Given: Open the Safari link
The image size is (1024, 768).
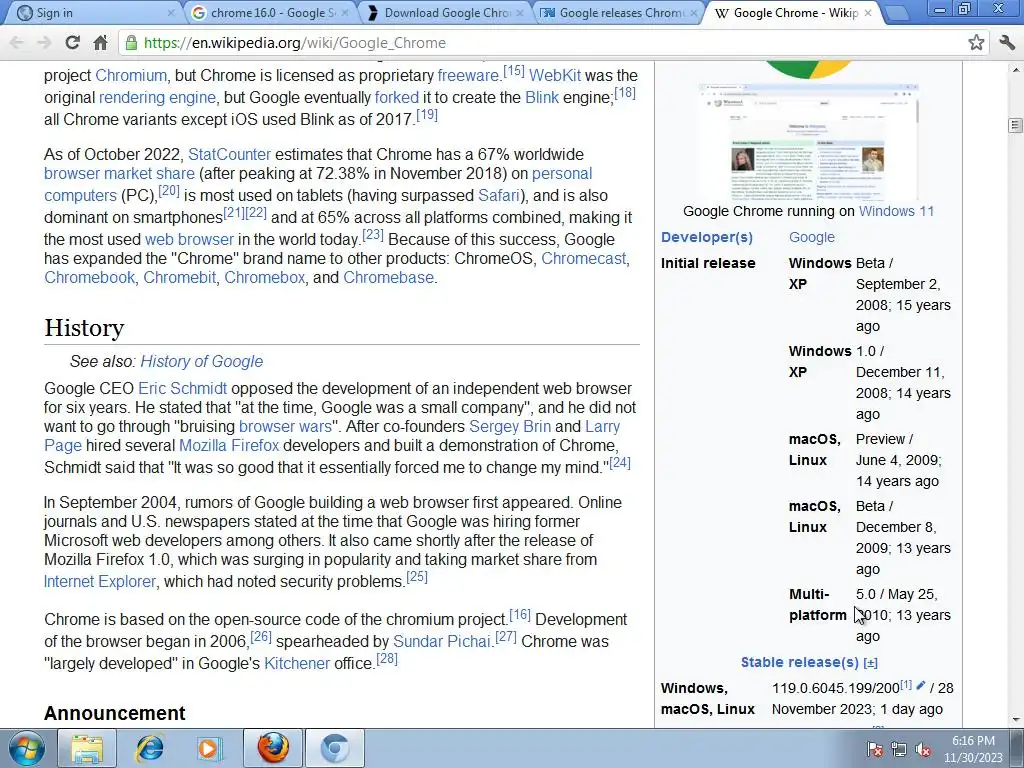Looking at the screenshot, I should coord(498,196).
